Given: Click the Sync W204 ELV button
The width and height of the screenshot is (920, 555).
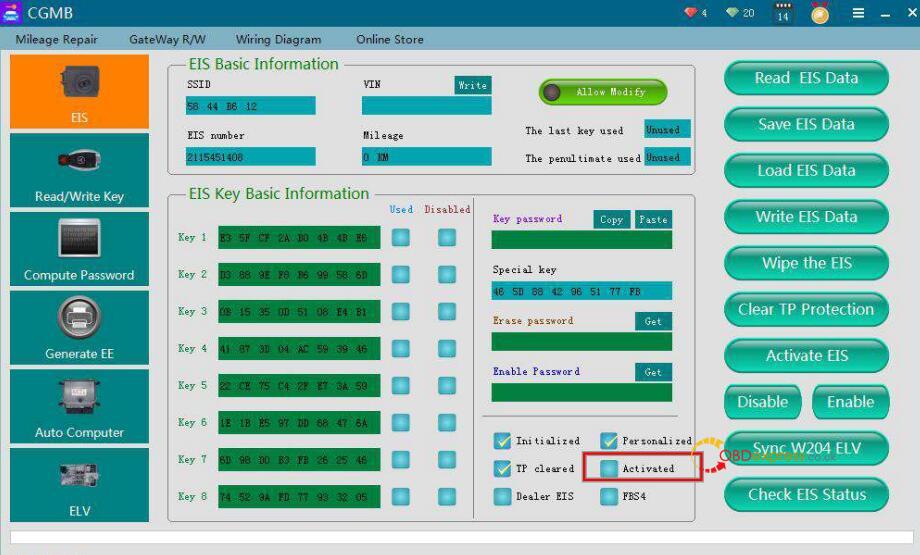Looking at the screenshot, I should pyautogui.click(x=806, y=448).
